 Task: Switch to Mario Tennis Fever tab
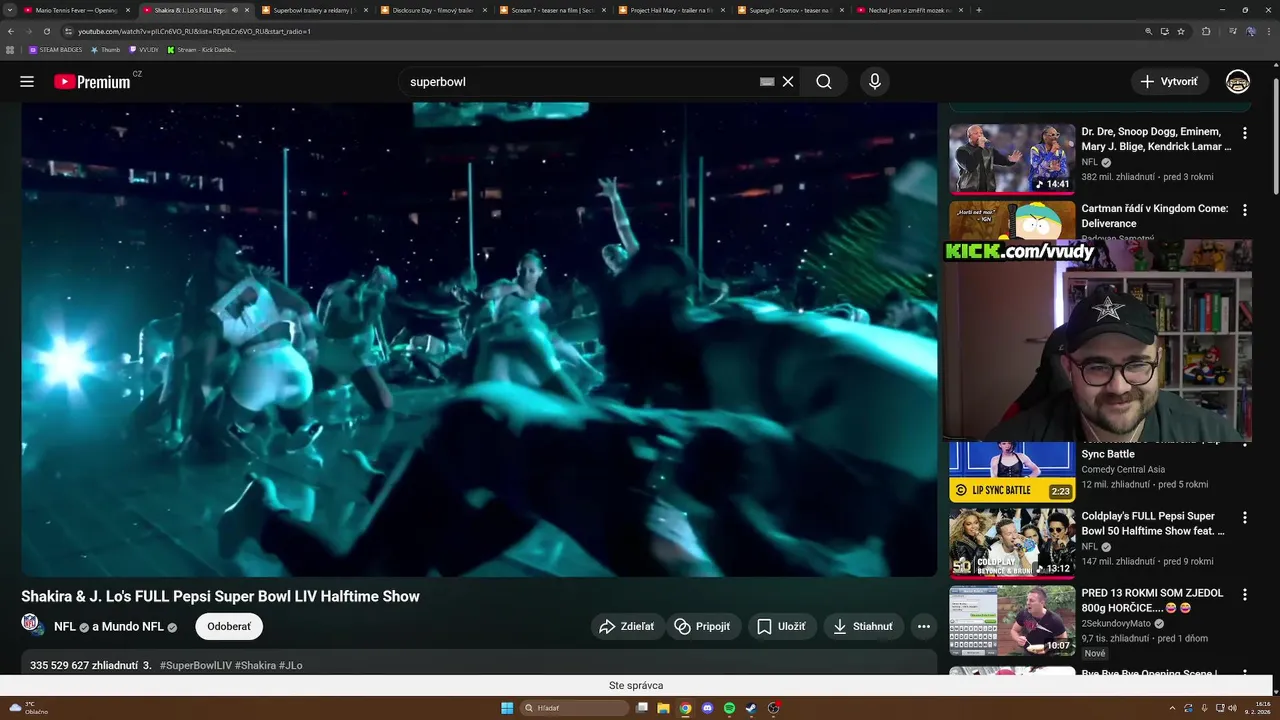pos(78,10)
